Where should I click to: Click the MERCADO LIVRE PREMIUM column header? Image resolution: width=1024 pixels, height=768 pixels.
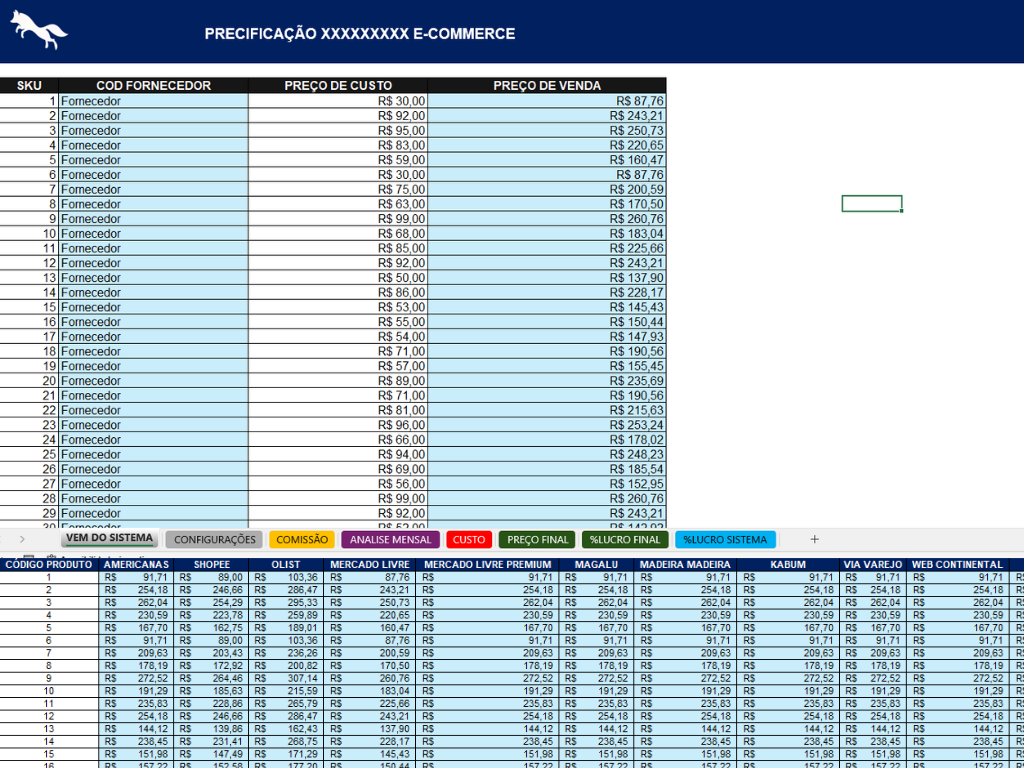pyautogui.click(x=489, y=565)
